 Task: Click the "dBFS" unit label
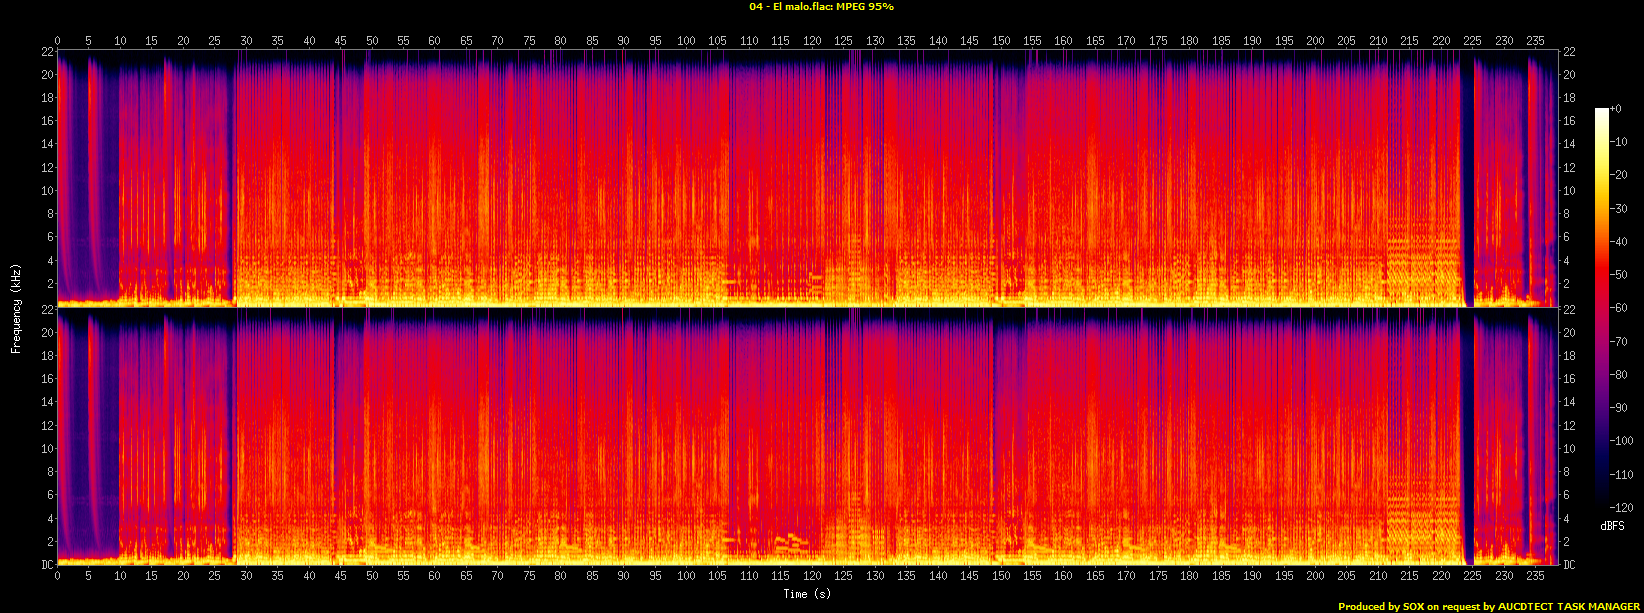[1612, 526]
